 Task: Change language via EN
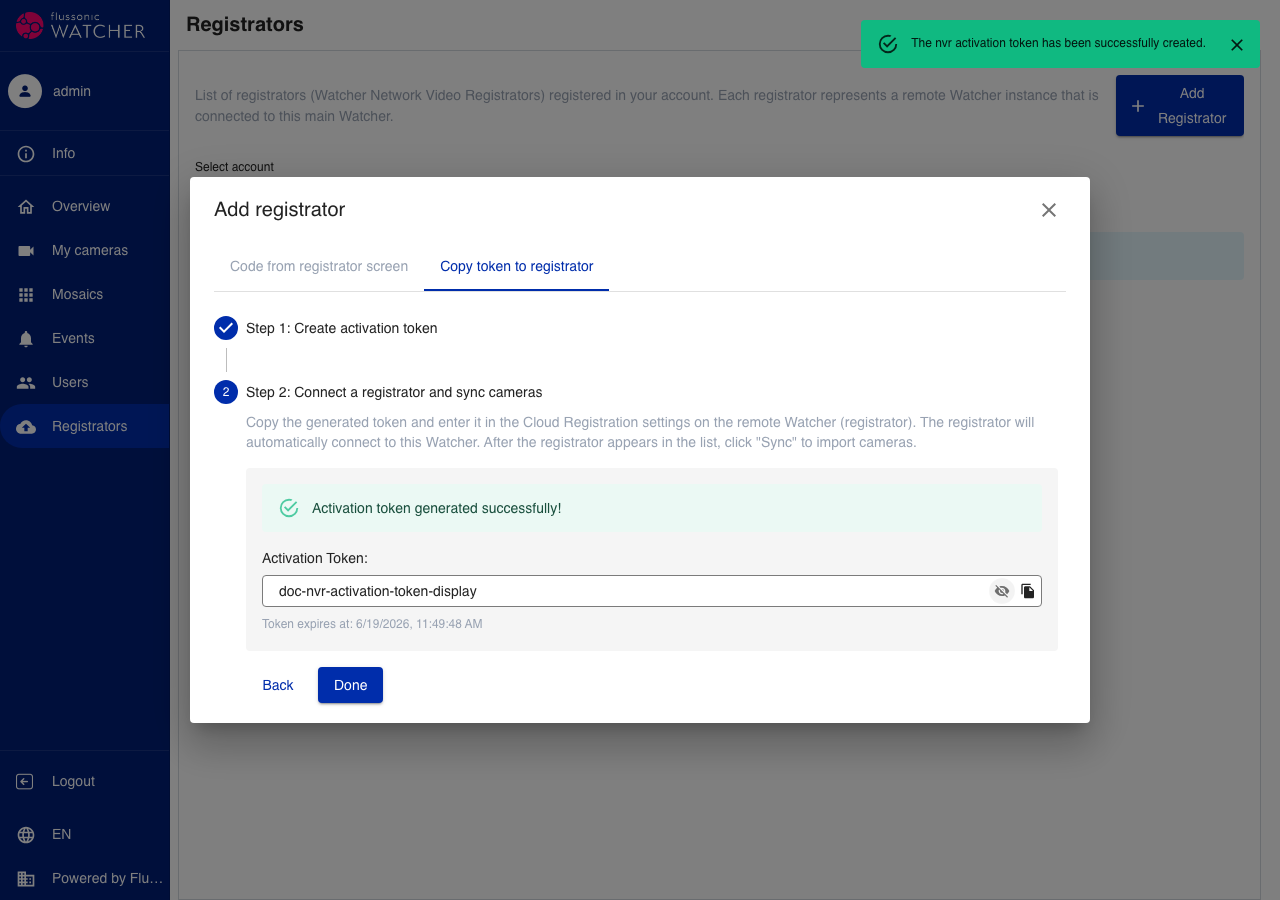[x=85, y=835]
